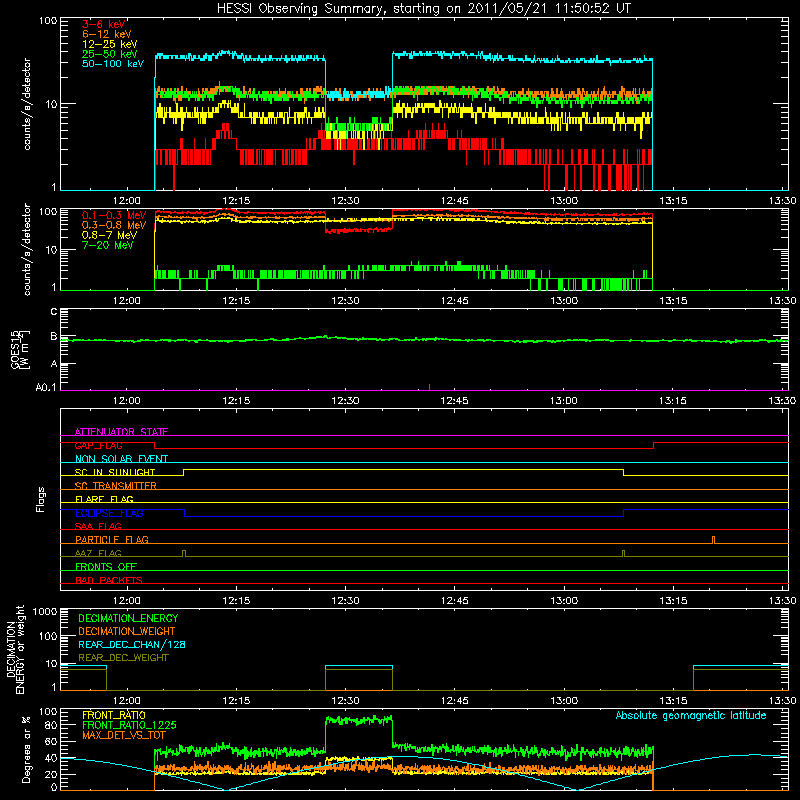The width and height of the screenshot is (800, 800).
Task: Click the "Degrees or %" axis label
Action: tap(26, 749)
